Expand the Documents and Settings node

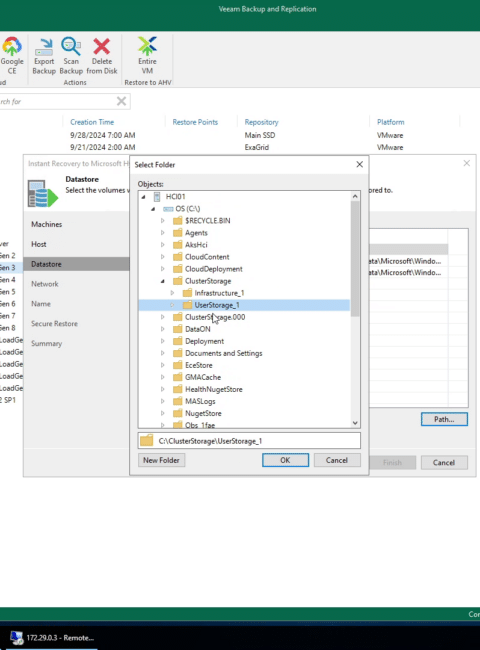tap(162, 353)
